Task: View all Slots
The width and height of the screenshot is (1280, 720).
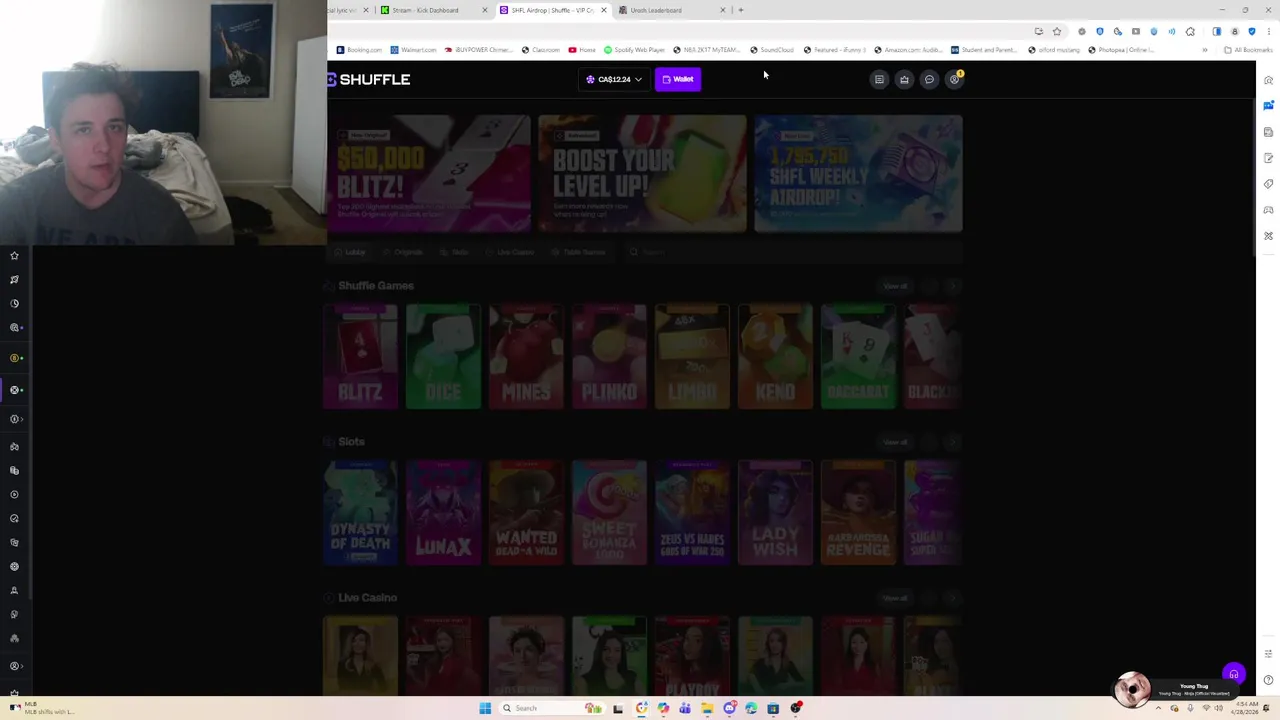Action: pyautogui.click(x=895, y=442)
